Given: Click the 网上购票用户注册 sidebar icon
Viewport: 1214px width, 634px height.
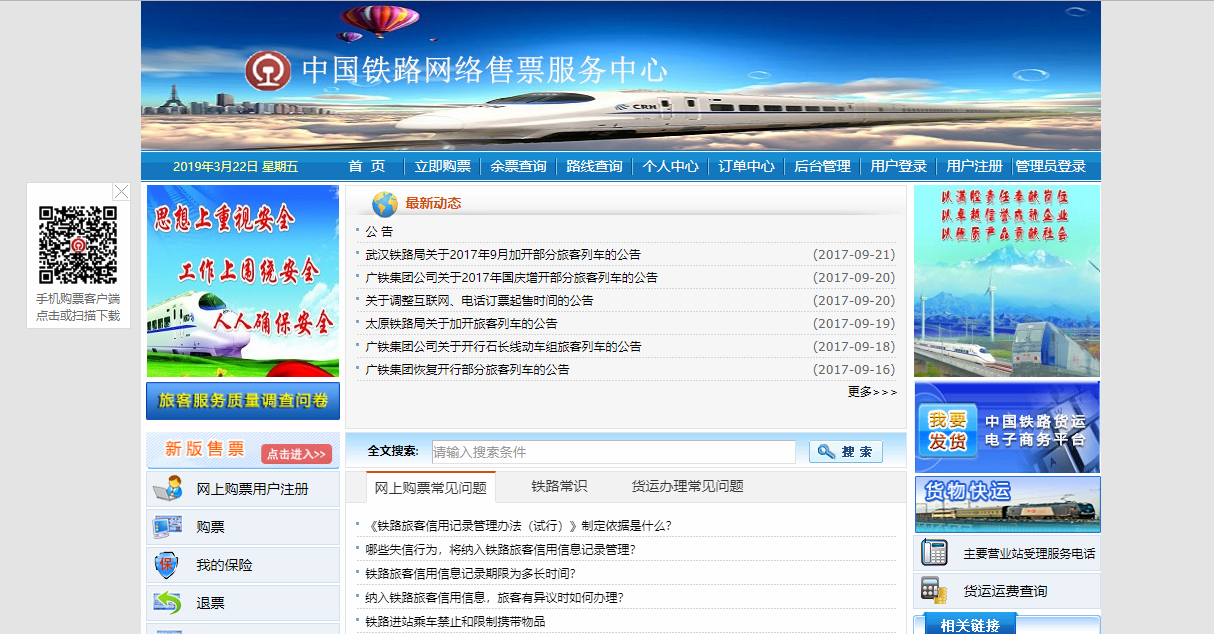Looking at the screenshot, I should 168,489.
